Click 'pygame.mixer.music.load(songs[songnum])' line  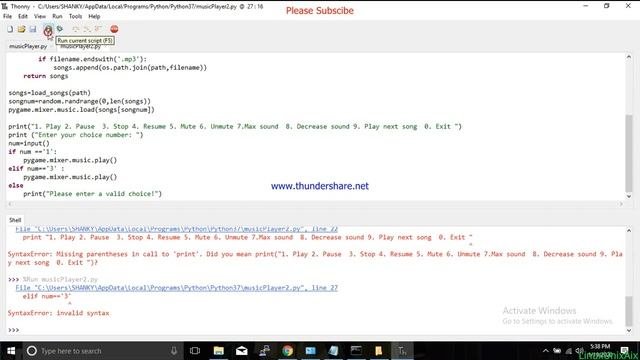(81, 110)
